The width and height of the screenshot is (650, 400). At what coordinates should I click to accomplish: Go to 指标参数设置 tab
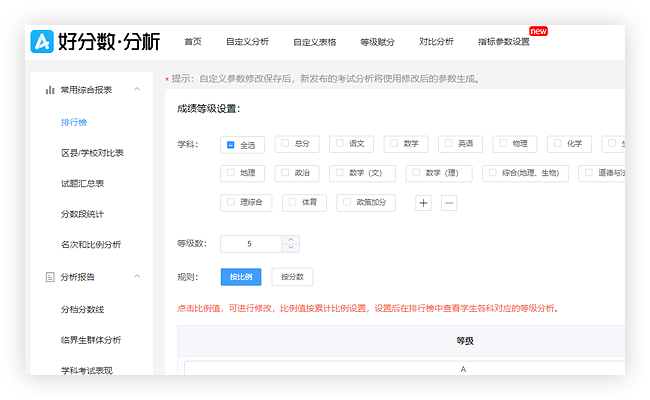(503, 41)
